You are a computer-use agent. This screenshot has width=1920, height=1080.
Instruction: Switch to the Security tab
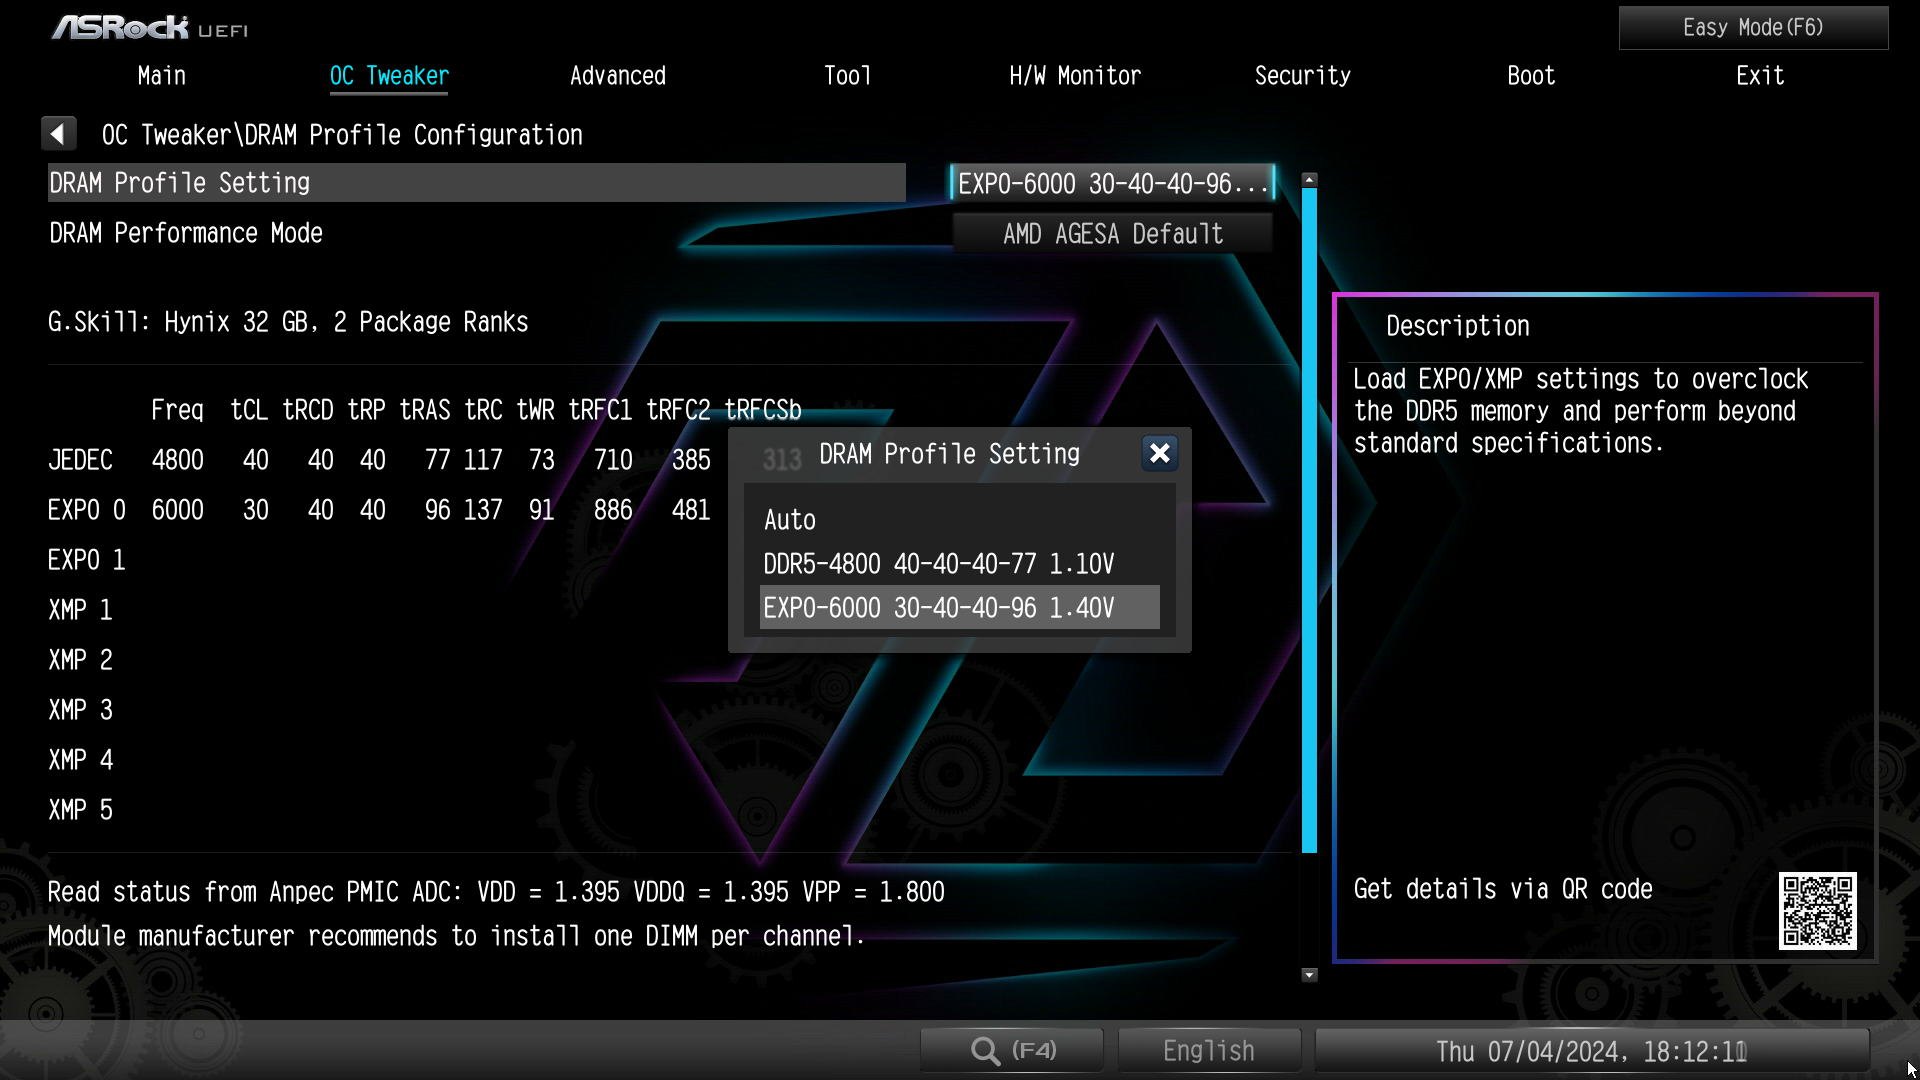tap(1303, 76)
